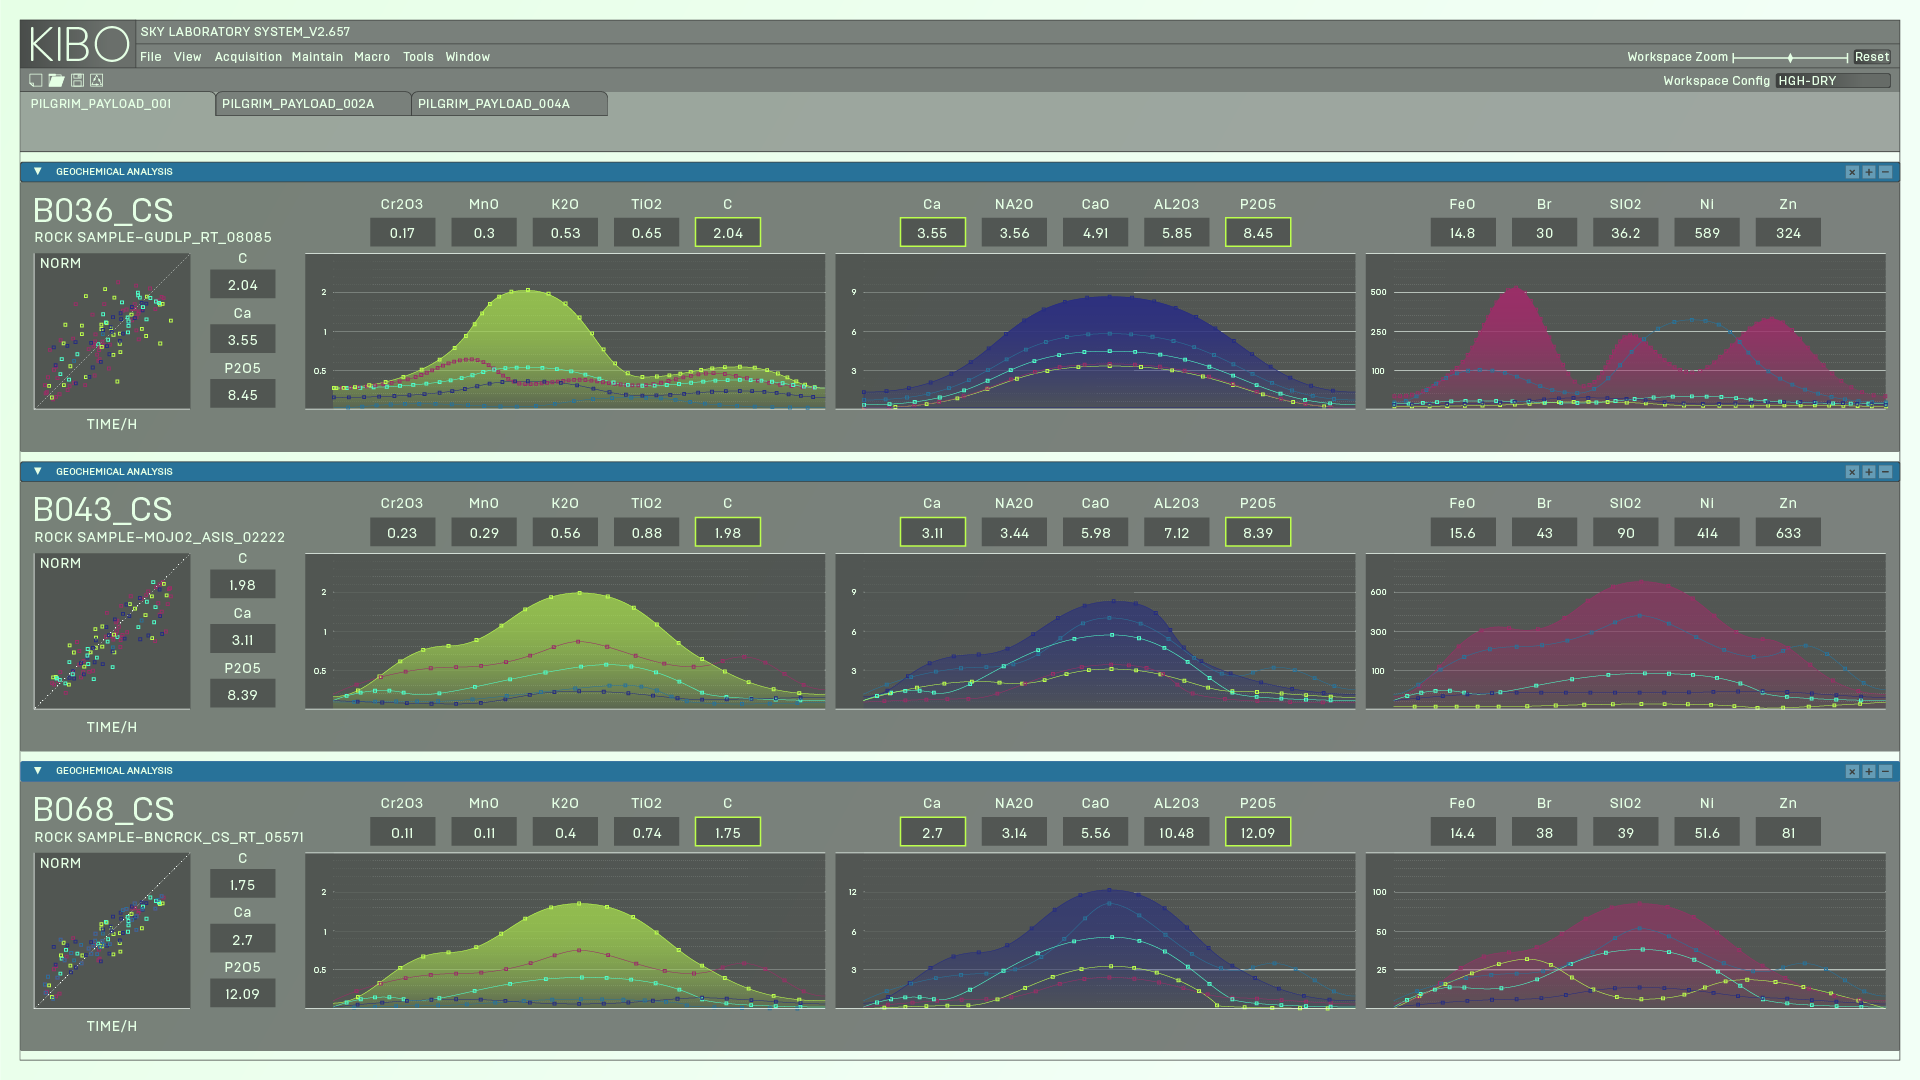The width and height of the screenshot is (1920, 1080).
Task: Select Cr2O3 value 0.17 in B036_CS
Action: pos(402,233)
